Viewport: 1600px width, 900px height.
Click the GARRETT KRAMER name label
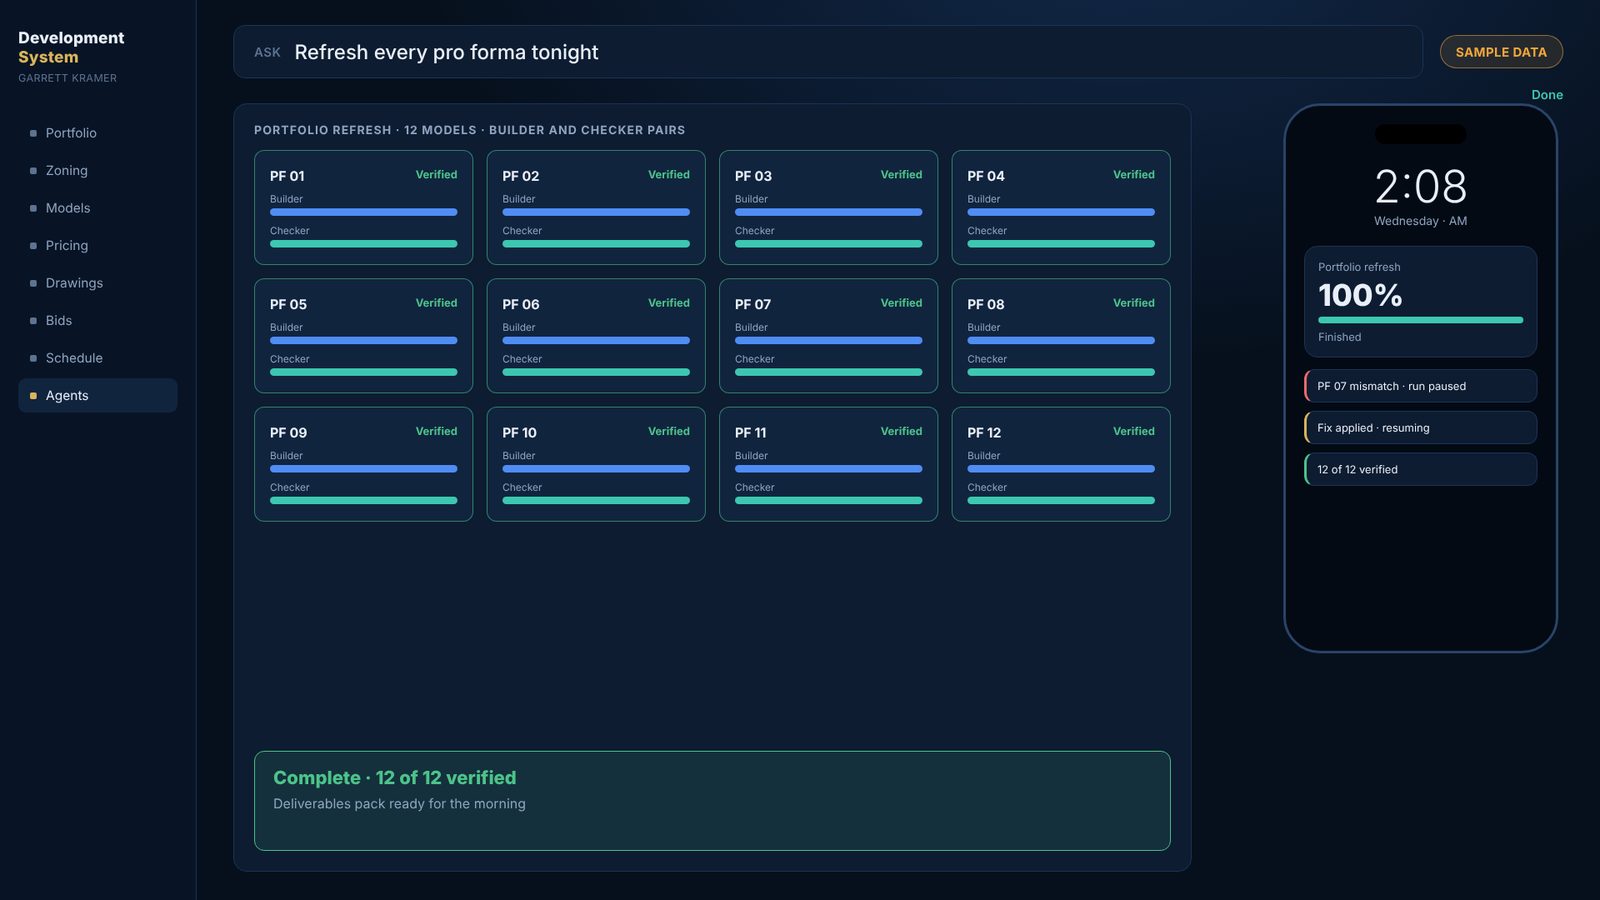[x=67, y=78]
